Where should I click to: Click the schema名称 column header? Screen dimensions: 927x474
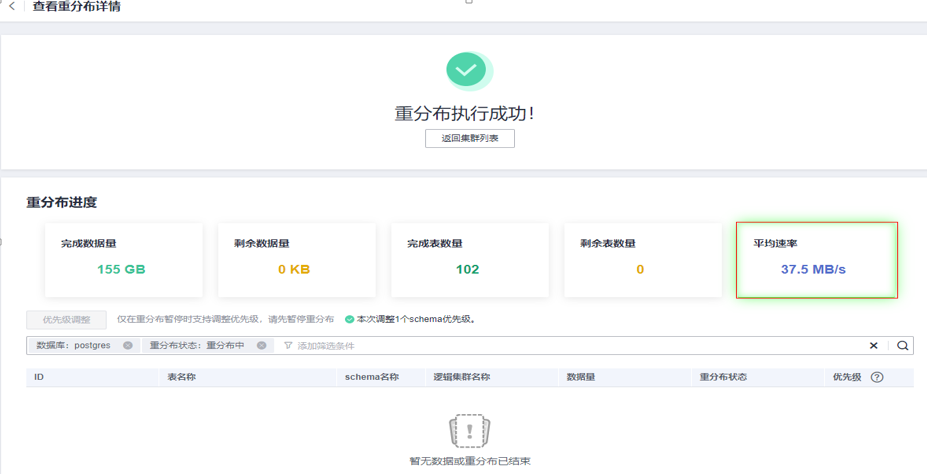[x=372, y=378]
